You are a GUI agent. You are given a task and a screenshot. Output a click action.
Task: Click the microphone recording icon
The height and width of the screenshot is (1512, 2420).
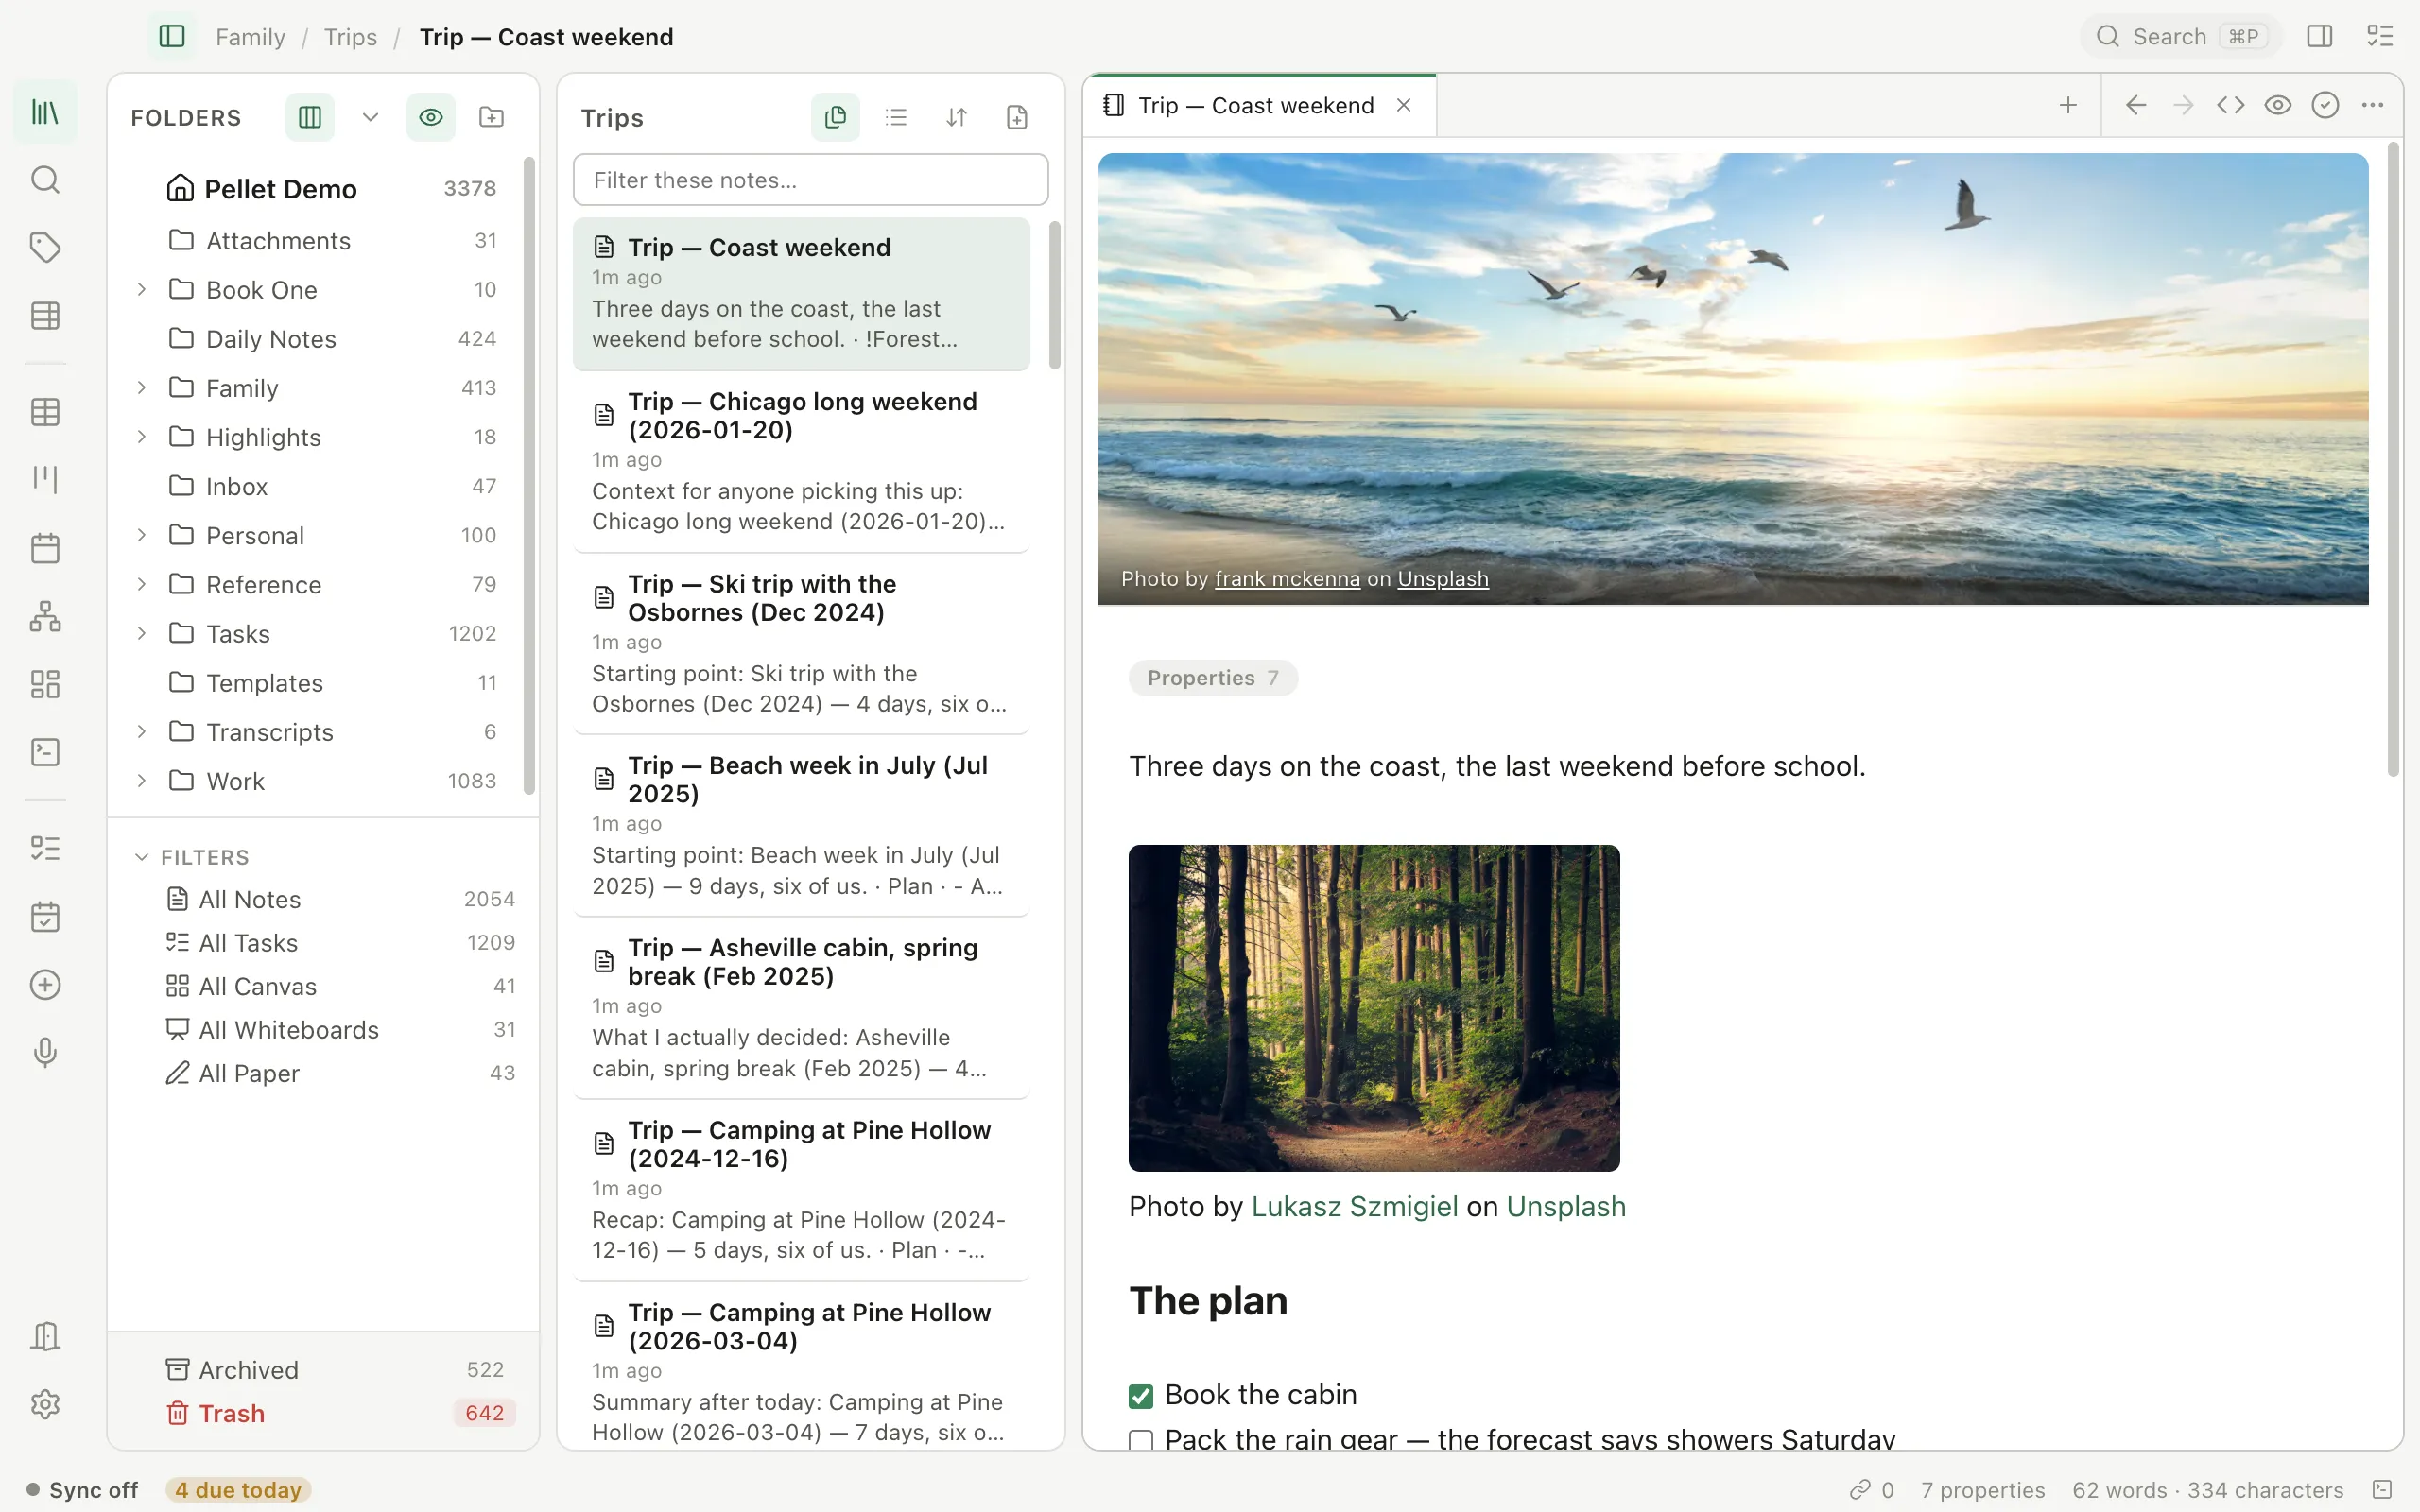pyautogui.click(x=45, y=1052)
